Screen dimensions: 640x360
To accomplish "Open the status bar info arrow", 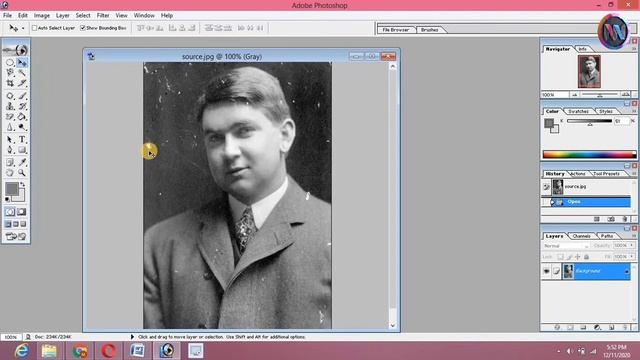I will pyautogui.click(x=132, y=337).
